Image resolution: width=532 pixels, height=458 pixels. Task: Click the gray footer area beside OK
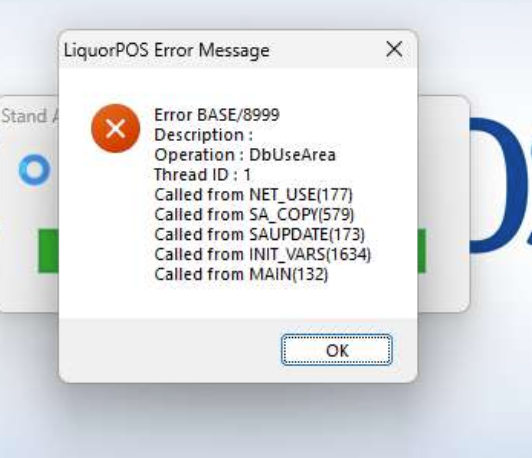pyautogui.click(x=170, y=350)
